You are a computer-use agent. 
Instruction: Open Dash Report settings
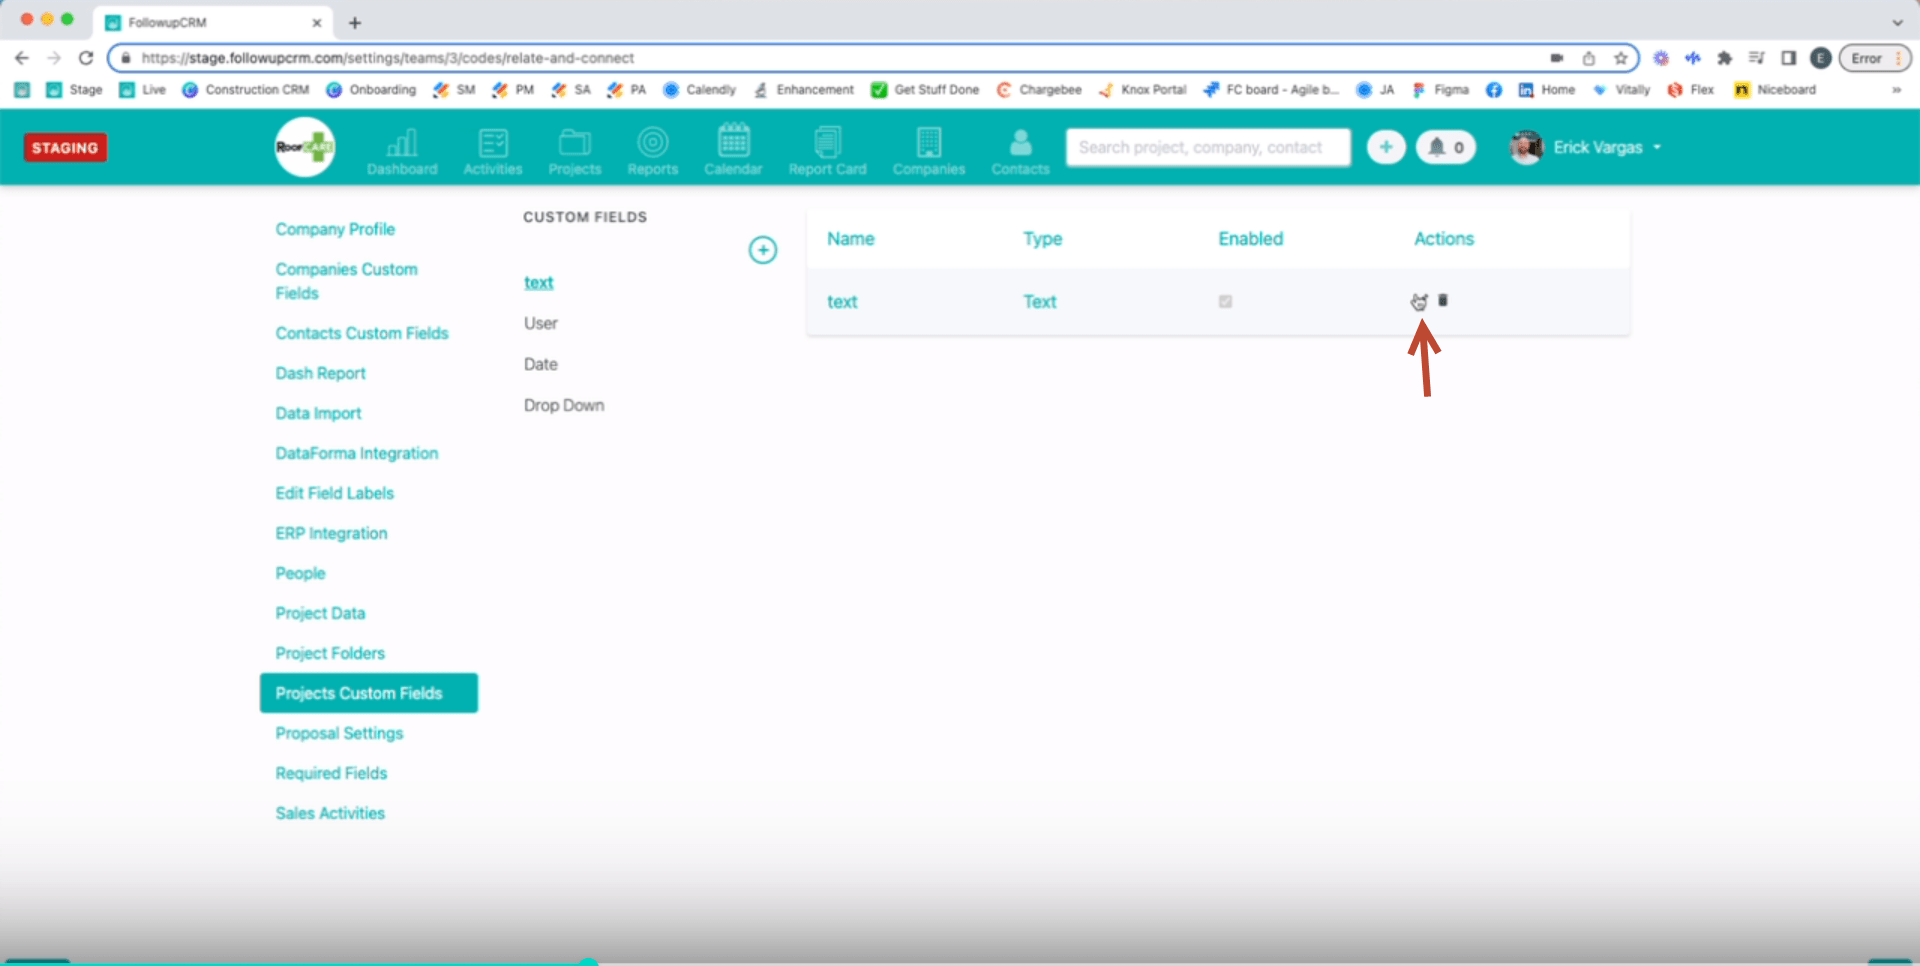320,373
